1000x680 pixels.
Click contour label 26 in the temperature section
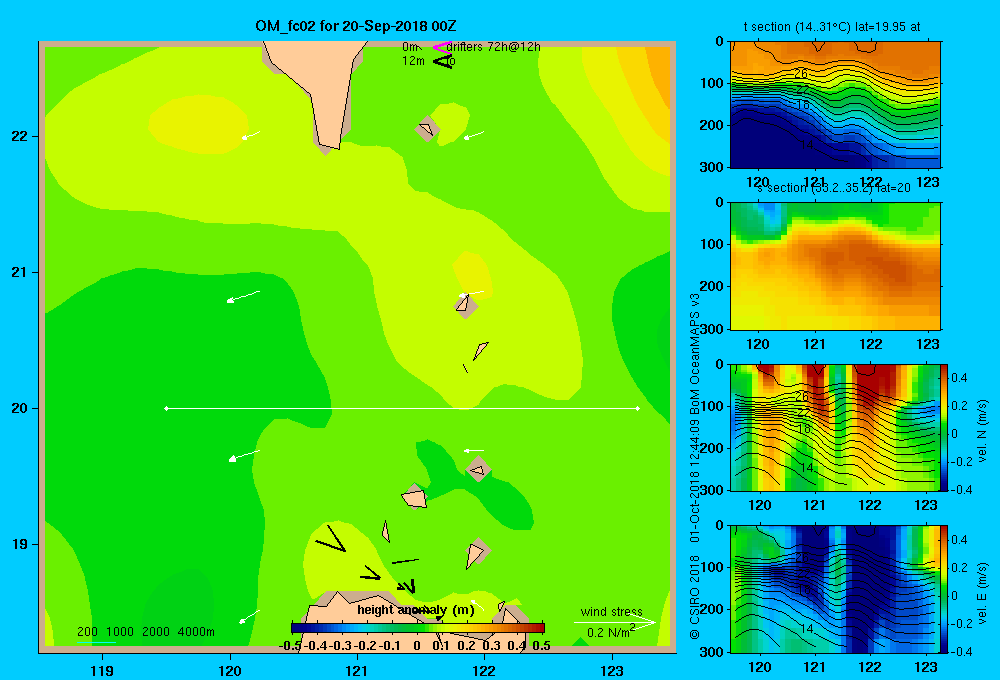coord(801,73)
